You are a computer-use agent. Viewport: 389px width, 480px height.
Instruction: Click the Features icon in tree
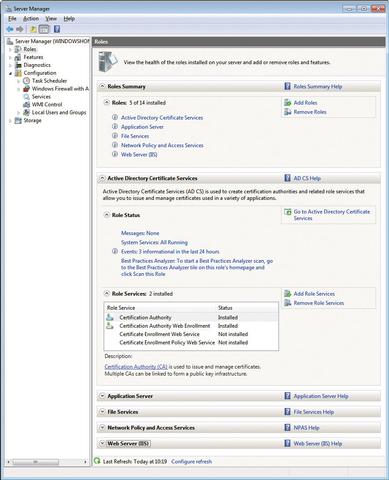(x=18, y=57)
